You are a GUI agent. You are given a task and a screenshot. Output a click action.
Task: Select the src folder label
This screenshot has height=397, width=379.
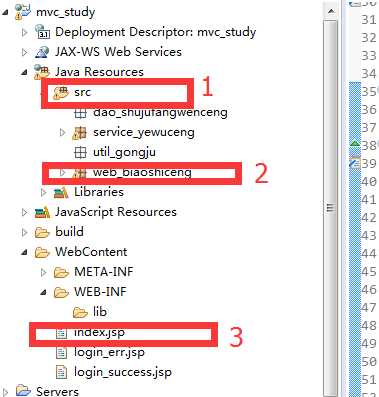click(x=82, y=92)
